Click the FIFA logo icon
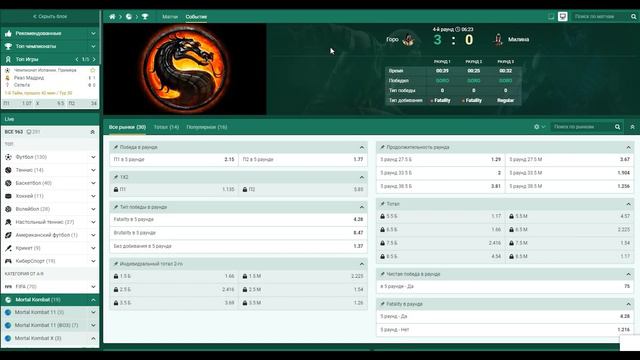The height and width of the screenshot is (360, 640). (x=8, y=287)
